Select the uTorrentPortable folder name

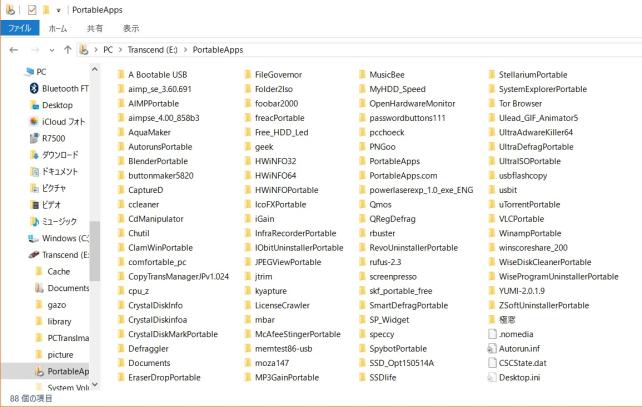(x=529, y=204)
